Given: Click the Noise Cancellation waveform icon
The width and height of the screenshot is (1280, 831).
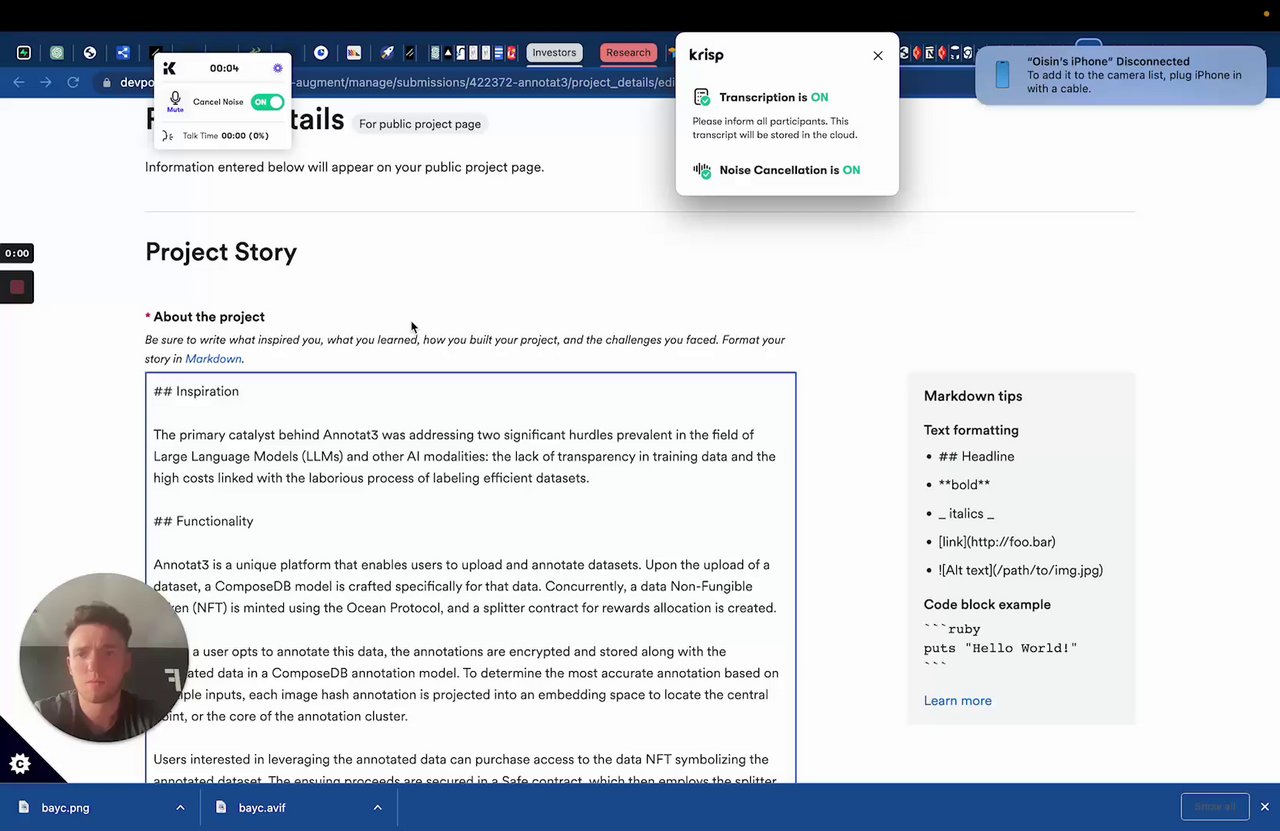Looking at the screenshot, I should (x=701, y=170).
